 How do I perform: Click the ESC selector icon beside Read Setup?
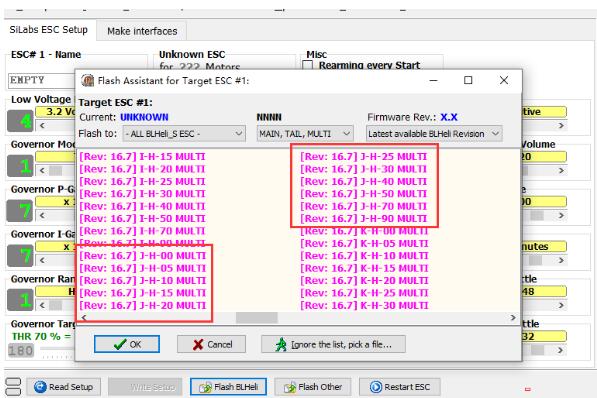click(x=13, y=387)
